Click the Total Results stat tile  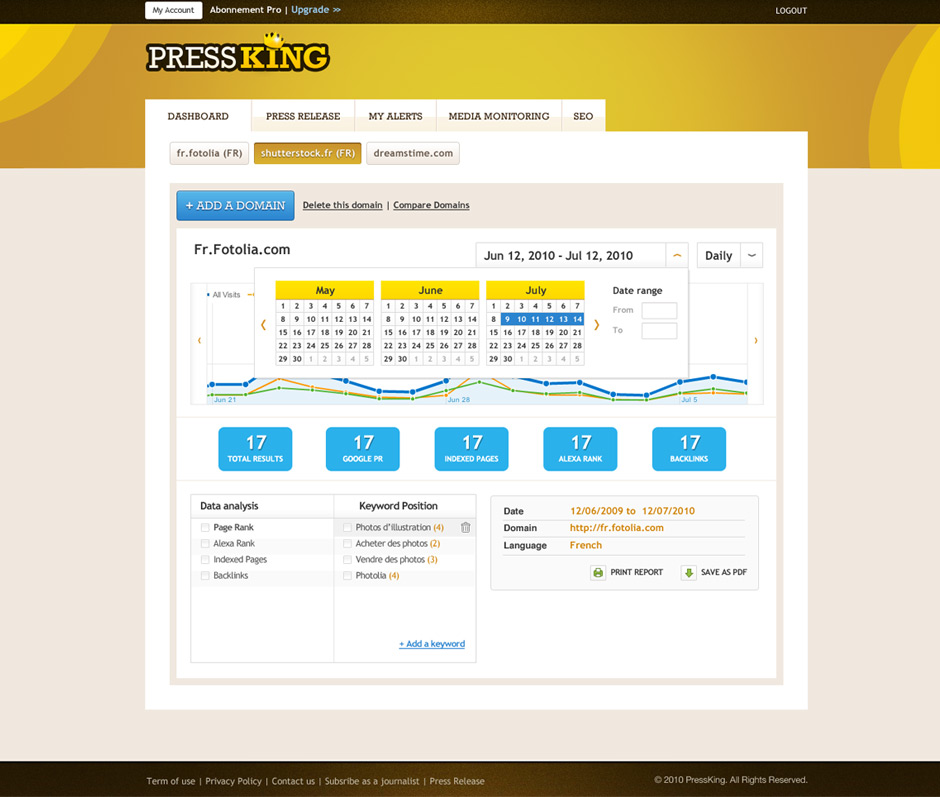coord(255,449)
